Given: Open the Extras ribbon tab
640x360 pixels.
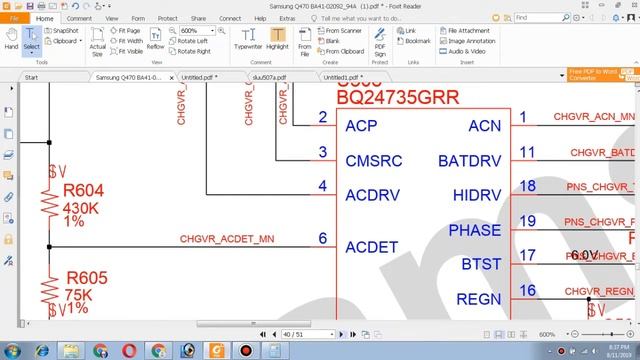Looking at the screenshot, I should 287,18.
